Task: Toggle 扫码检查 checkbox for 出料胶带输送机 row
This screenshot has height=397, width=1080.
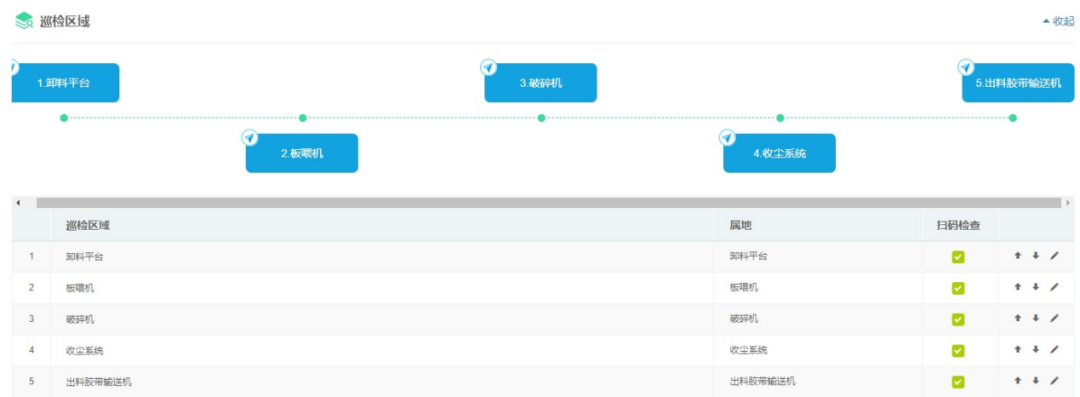Action: point(957,382)
